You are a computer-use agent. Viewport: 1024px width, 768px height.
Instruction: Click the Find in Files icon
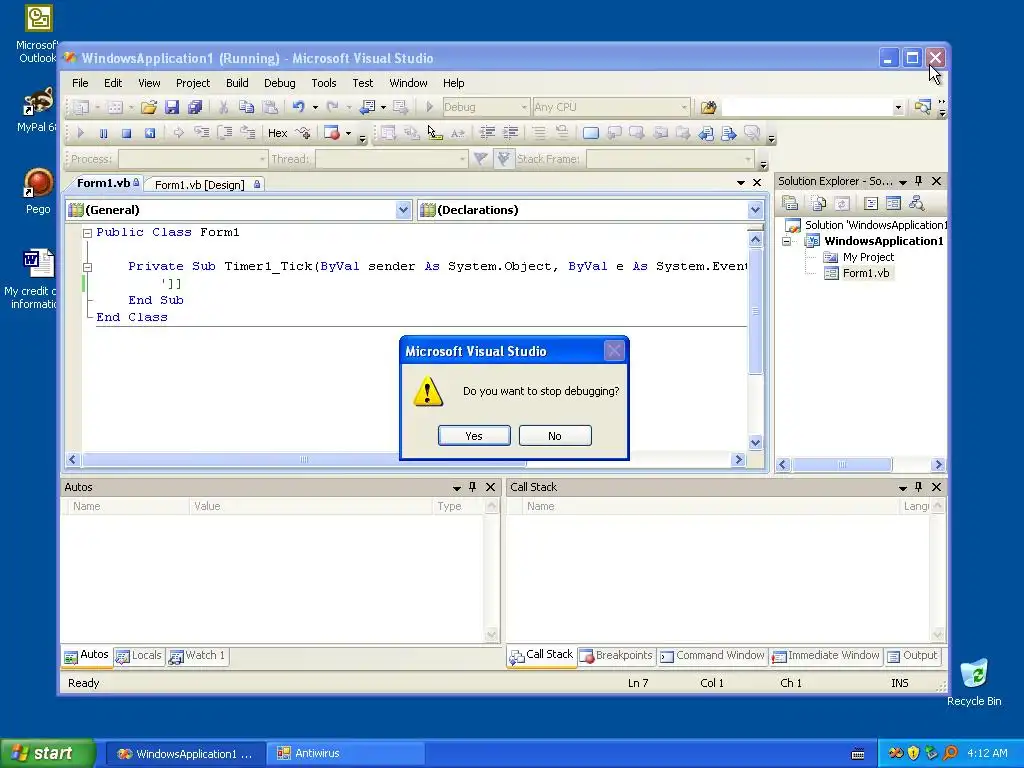708,107
